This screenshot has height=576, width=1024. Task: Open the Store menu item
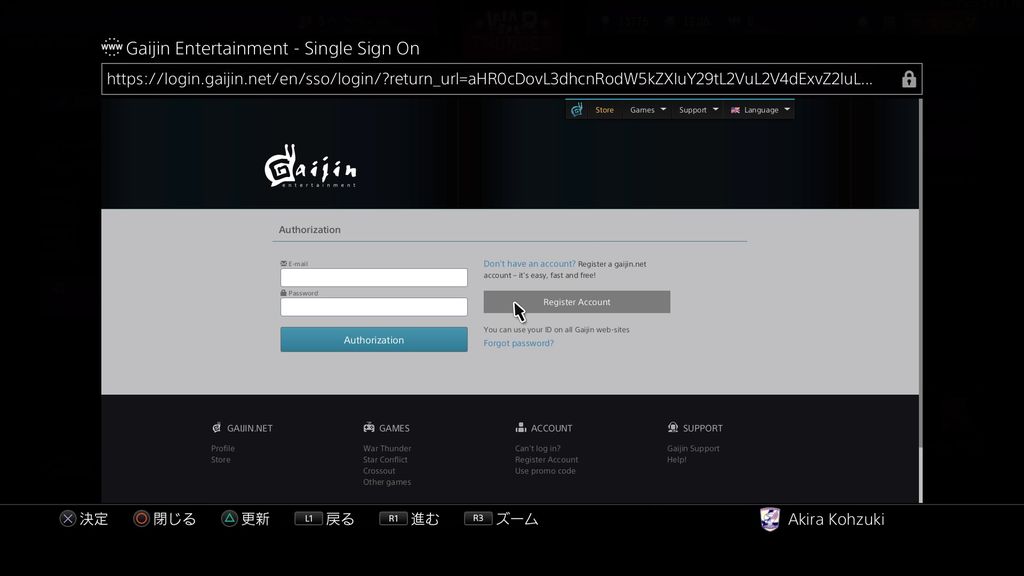[x=604, y=110]
